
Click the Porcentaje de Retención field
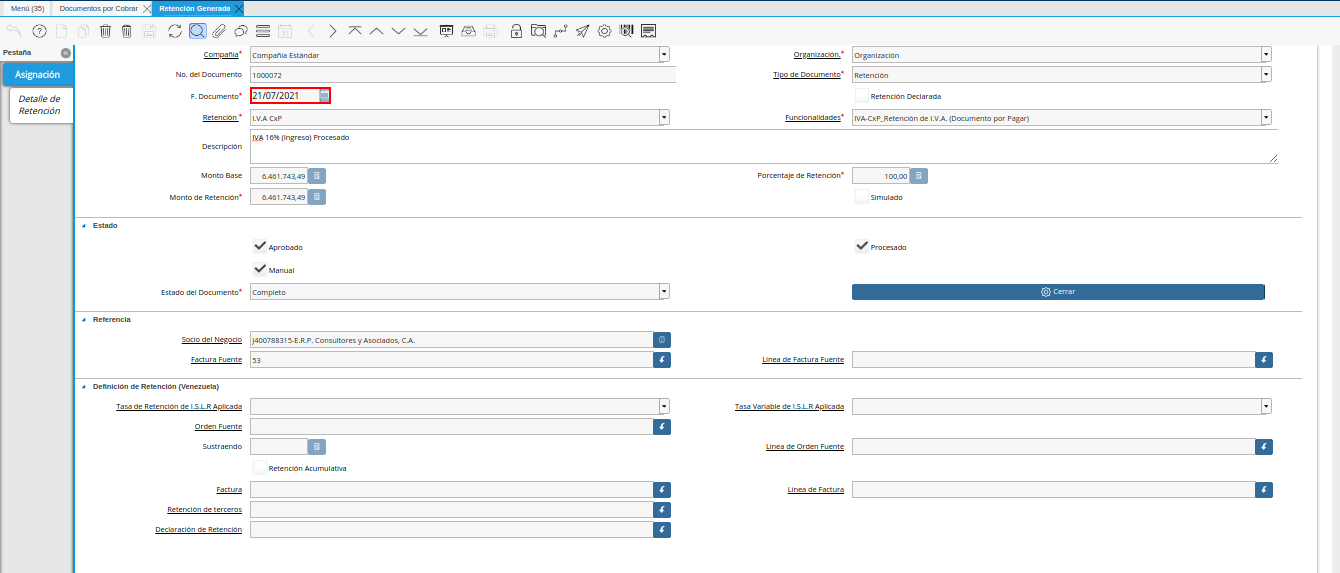881,176
